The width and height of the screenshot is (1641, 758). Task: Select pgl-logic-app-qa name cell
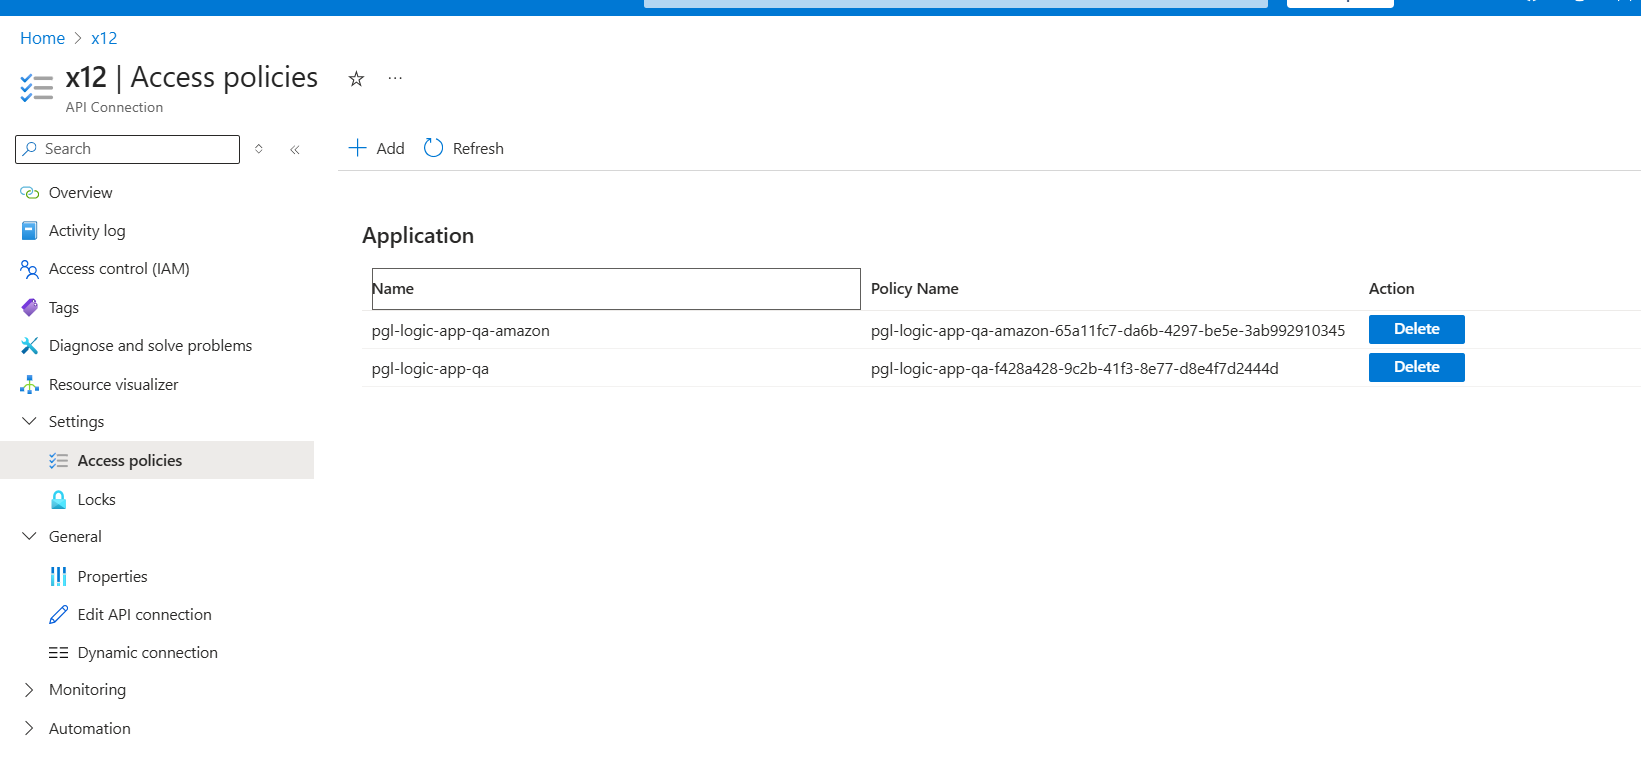[430, 368]
